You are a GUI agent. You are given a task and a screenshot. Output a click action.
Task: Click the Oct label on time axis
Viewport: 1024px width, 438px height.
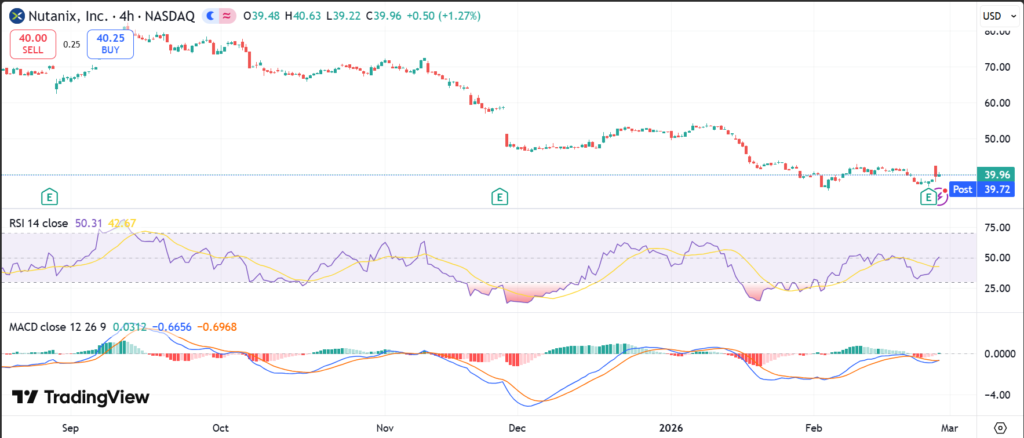coord(221,426)
